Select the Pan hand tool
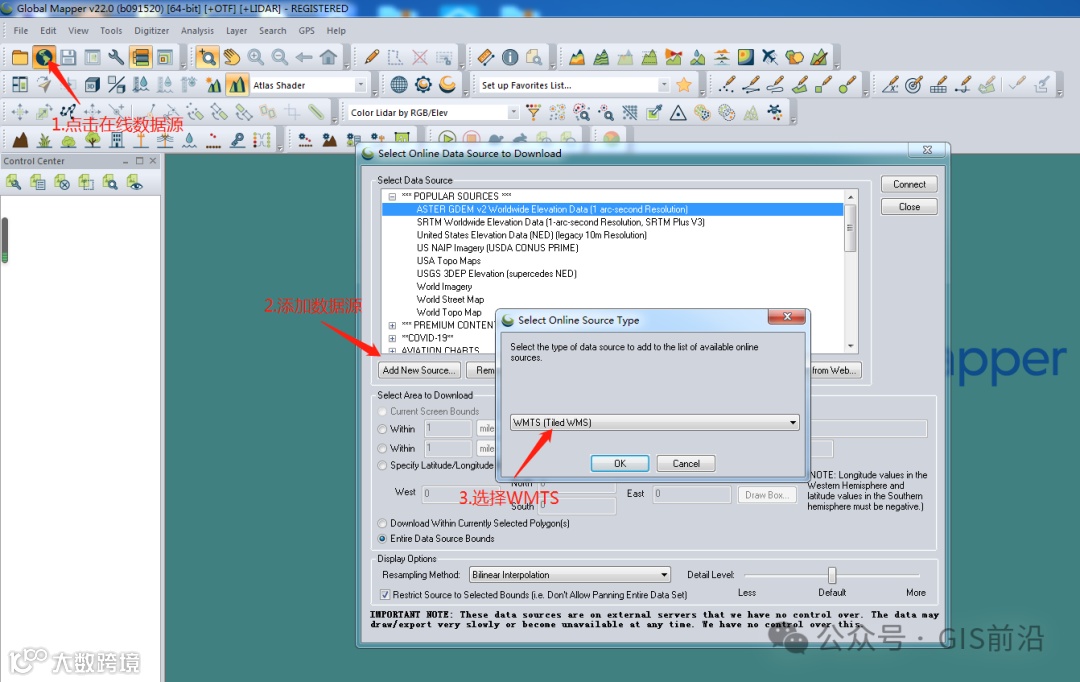 [x=231, y=57]
